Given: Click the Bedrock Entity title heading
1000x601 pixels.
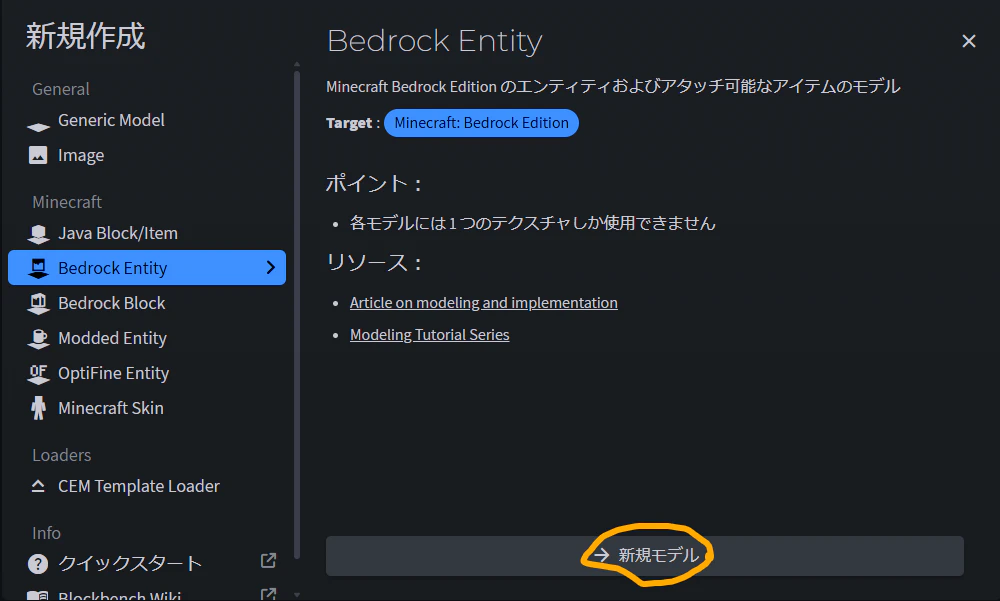Looking at the screenshot, I should click(x=434, y=41).
